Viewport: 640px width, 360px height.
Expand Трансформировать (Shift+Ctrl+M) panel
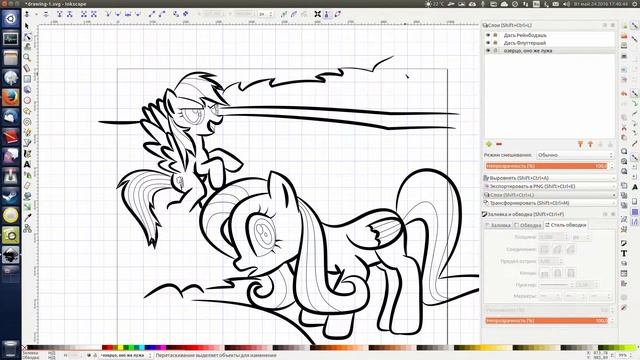[549, 203]
